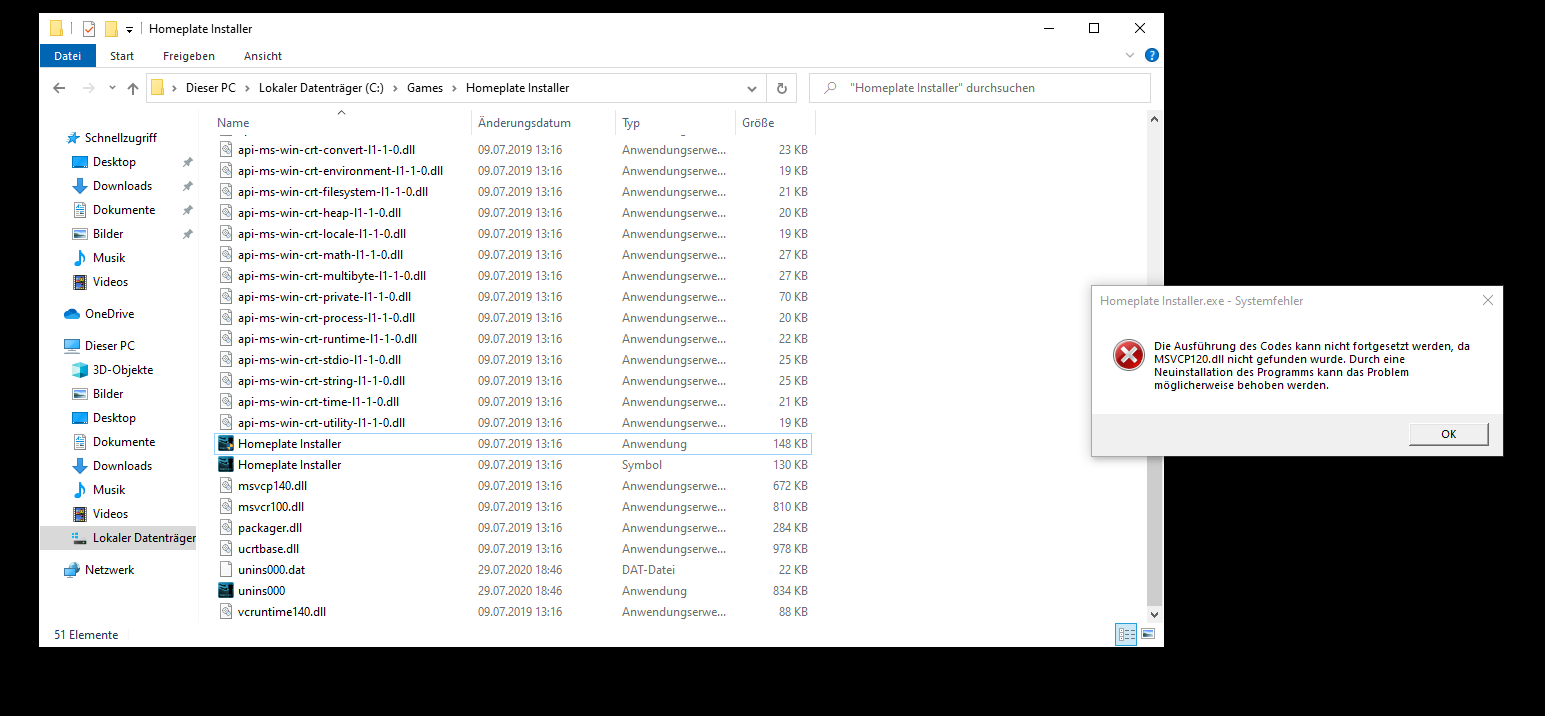Select 3D-Objekte under Dieser PC
The height and width of the screenshot is (716, 1545).
[122, 370]
